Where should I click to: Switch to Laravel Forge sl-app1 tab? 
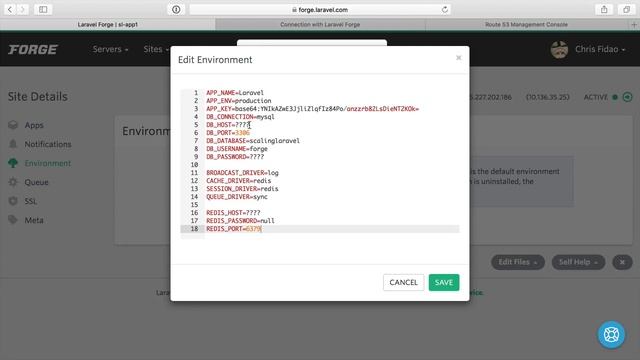click(108, 24)
